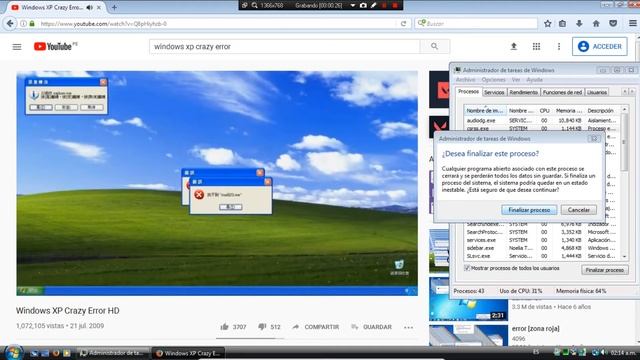Image resolution: width=640 pixels, height=360 pixels.
Task: Go to Firefox home page icon
Action: pos(596,24)
